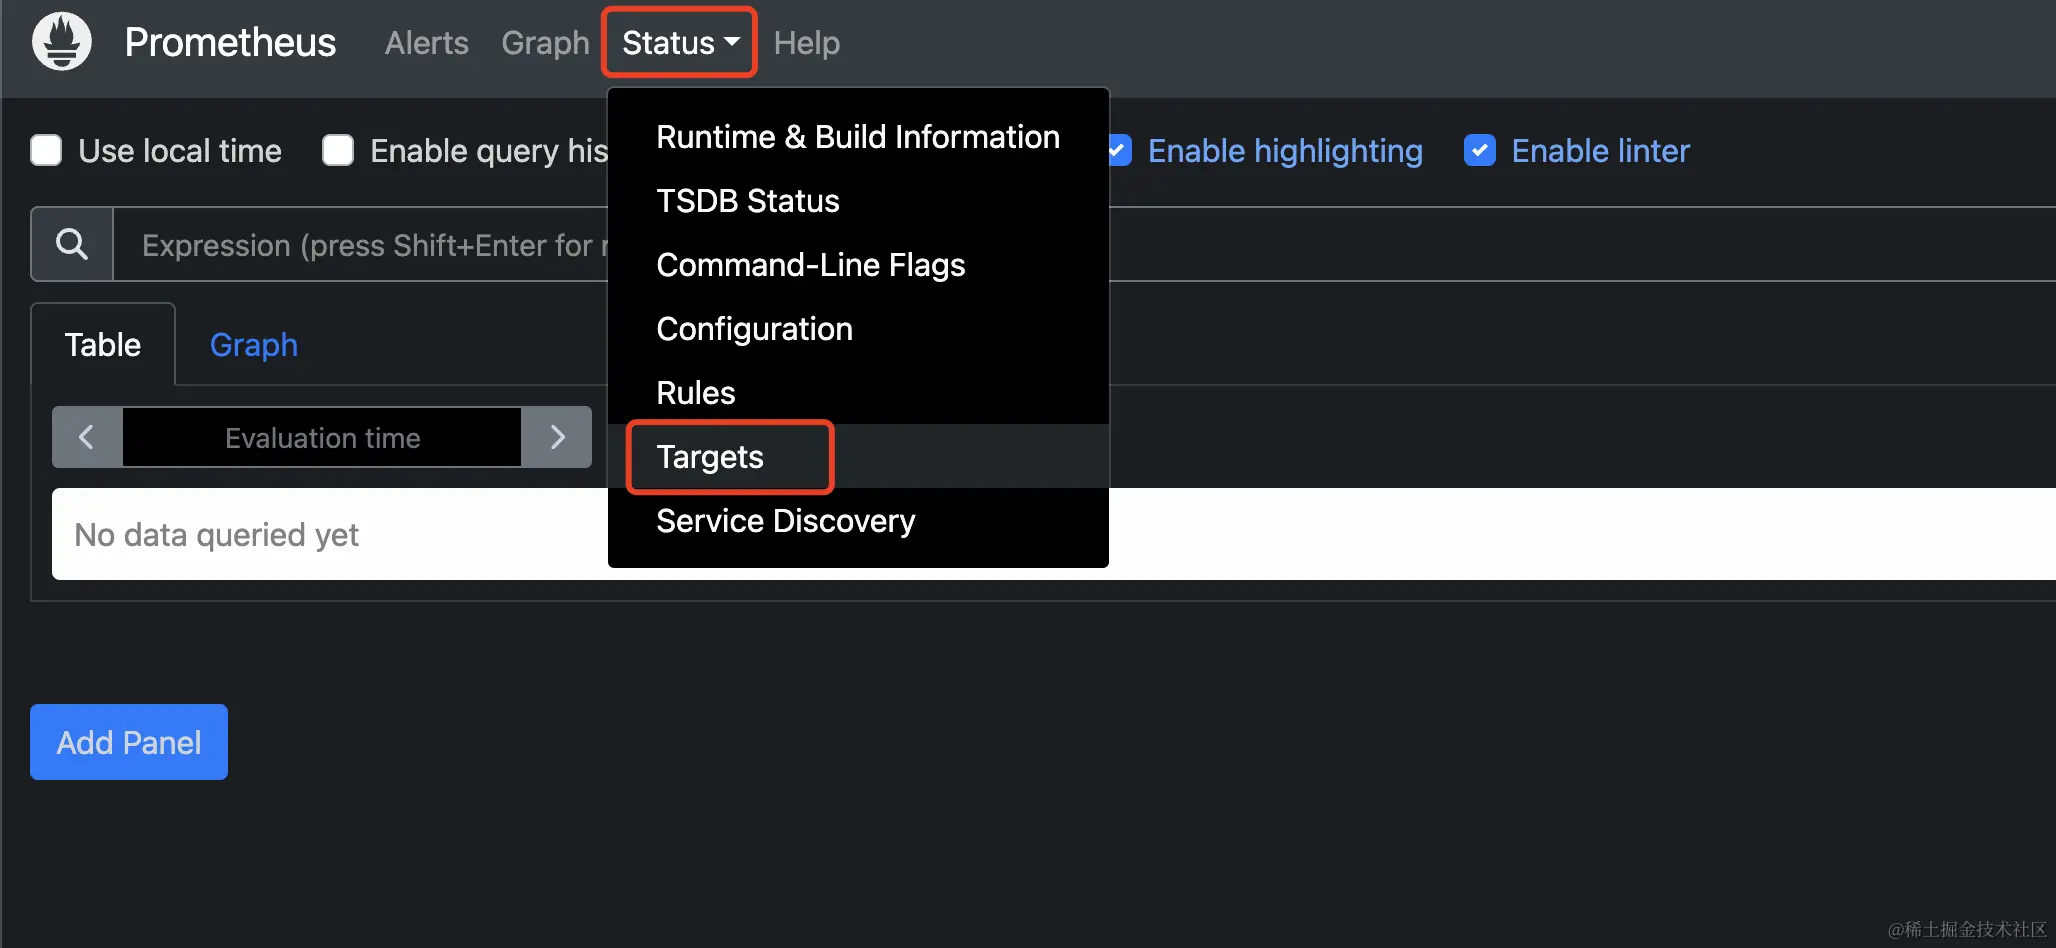Step evaluation time backward with left chevron
Viewport: 2056px width, 948px height.
[x=87, y=437]
